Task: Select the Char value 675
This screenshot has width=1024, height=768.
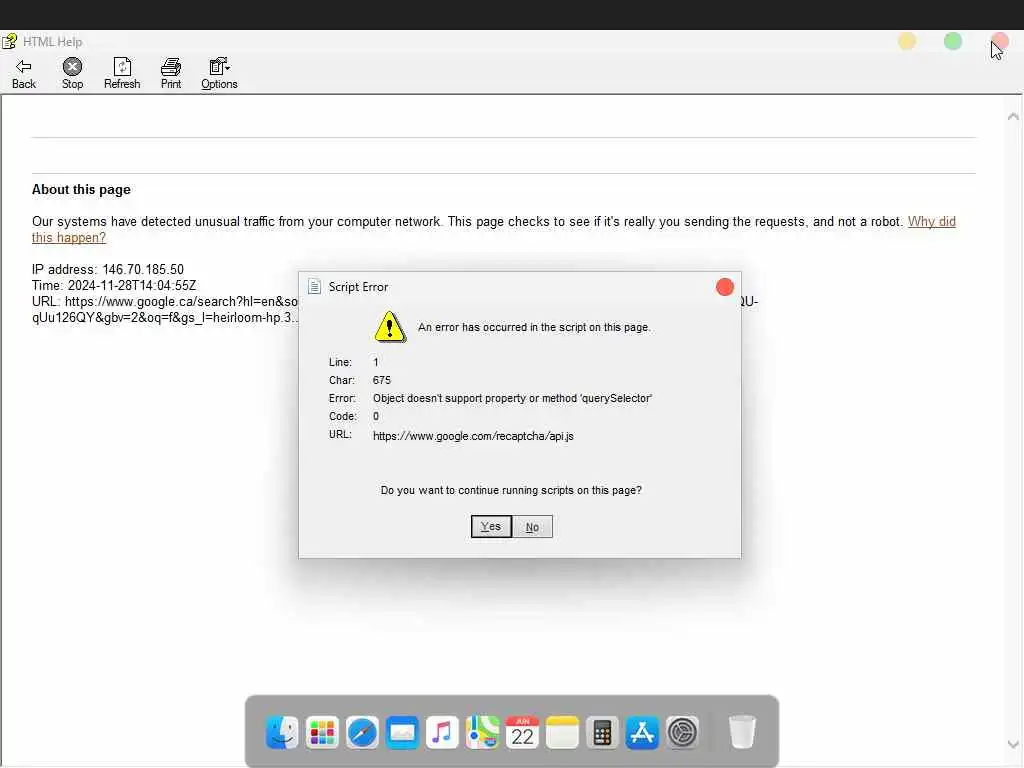Action: point(381,380)
